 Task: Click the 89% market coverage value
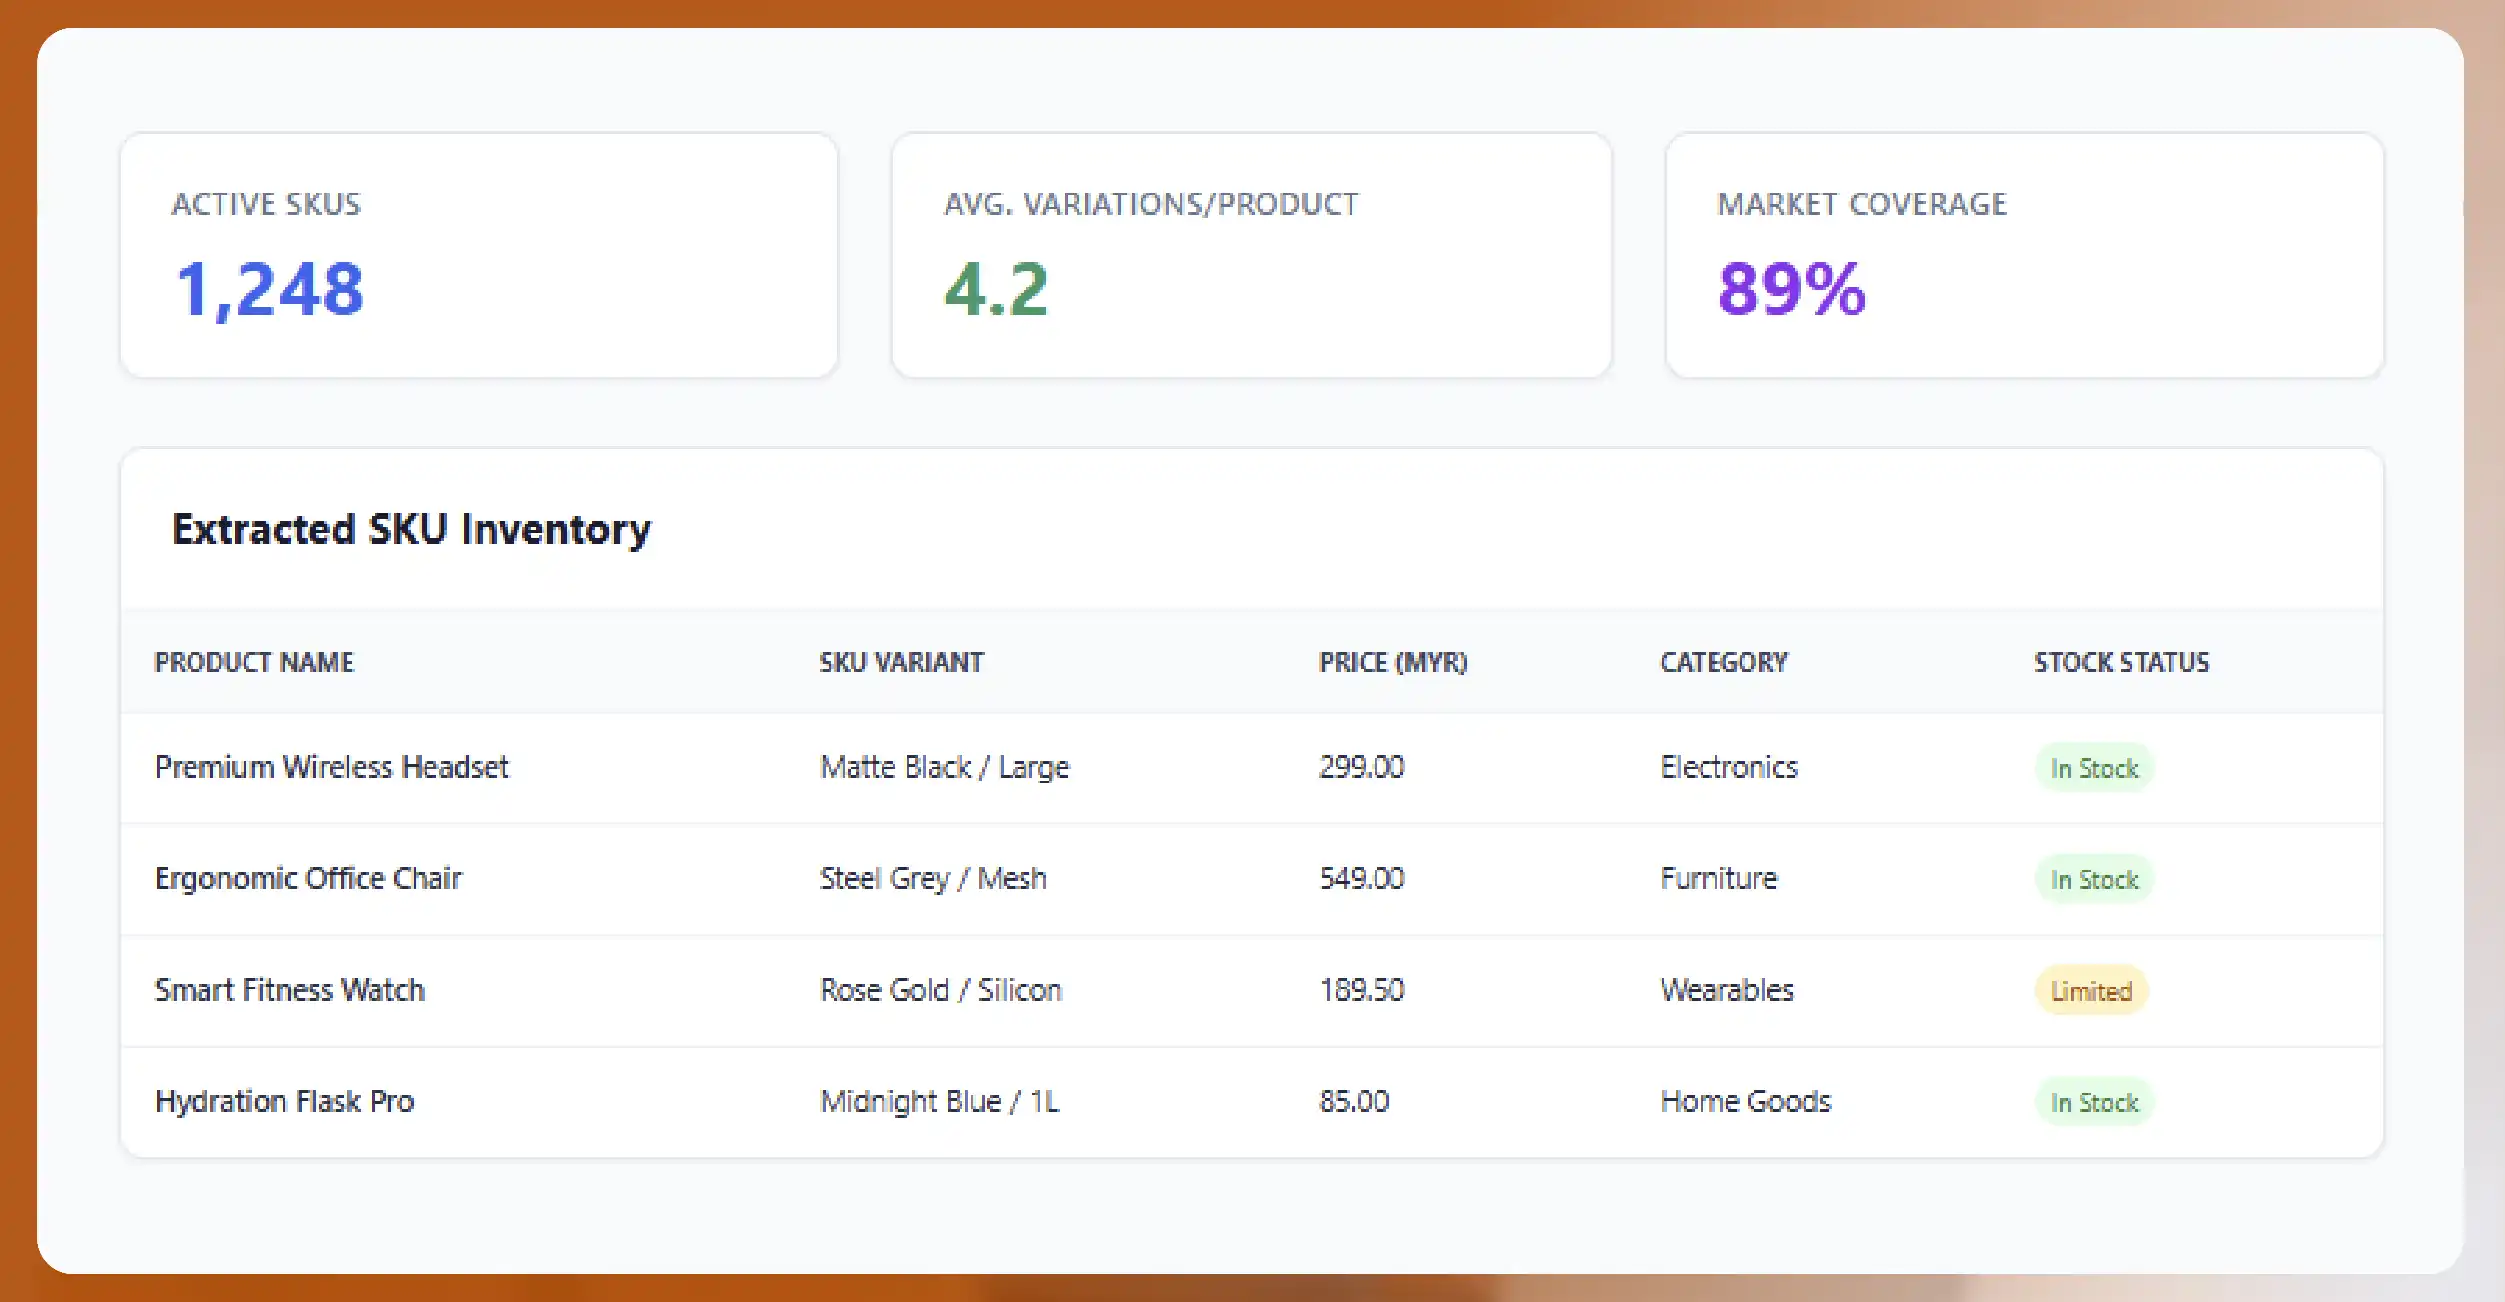(1791, 290)
